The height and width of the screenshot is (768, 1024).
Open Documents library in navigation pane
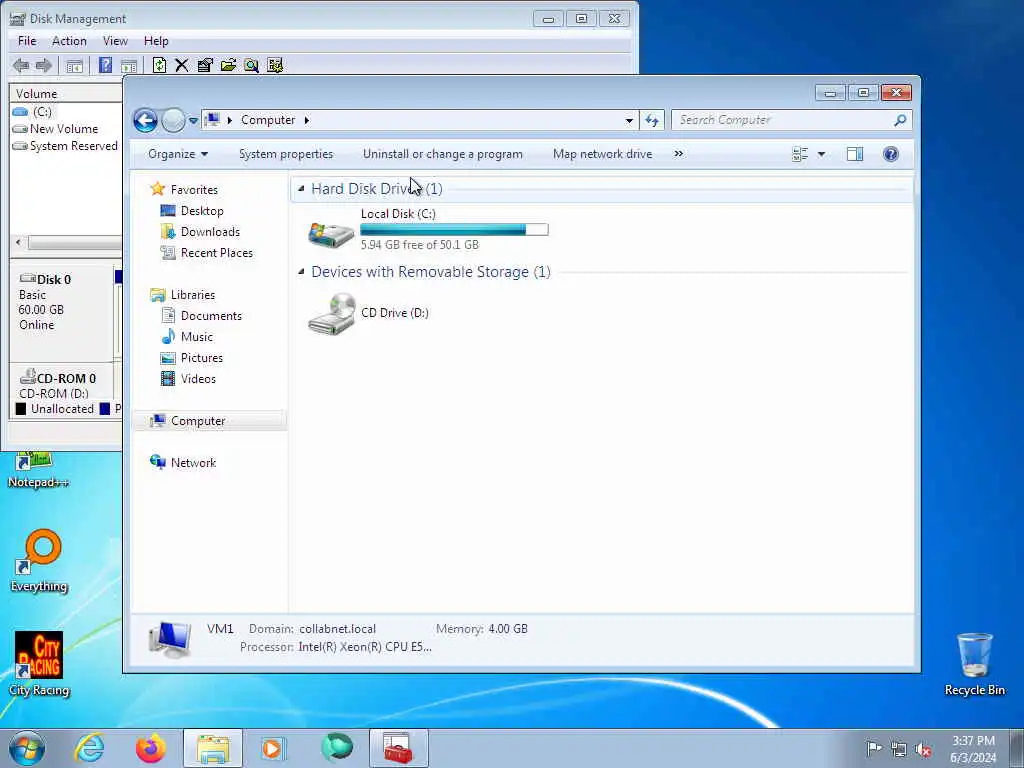[211, 316]
